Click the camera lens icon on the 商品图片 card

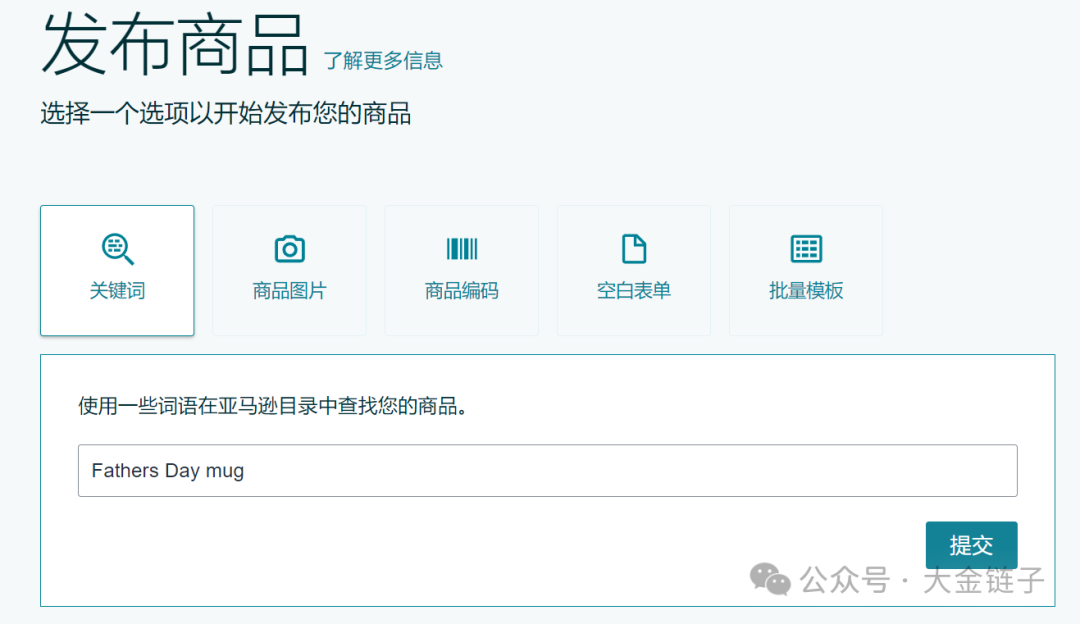coord(289,248)
